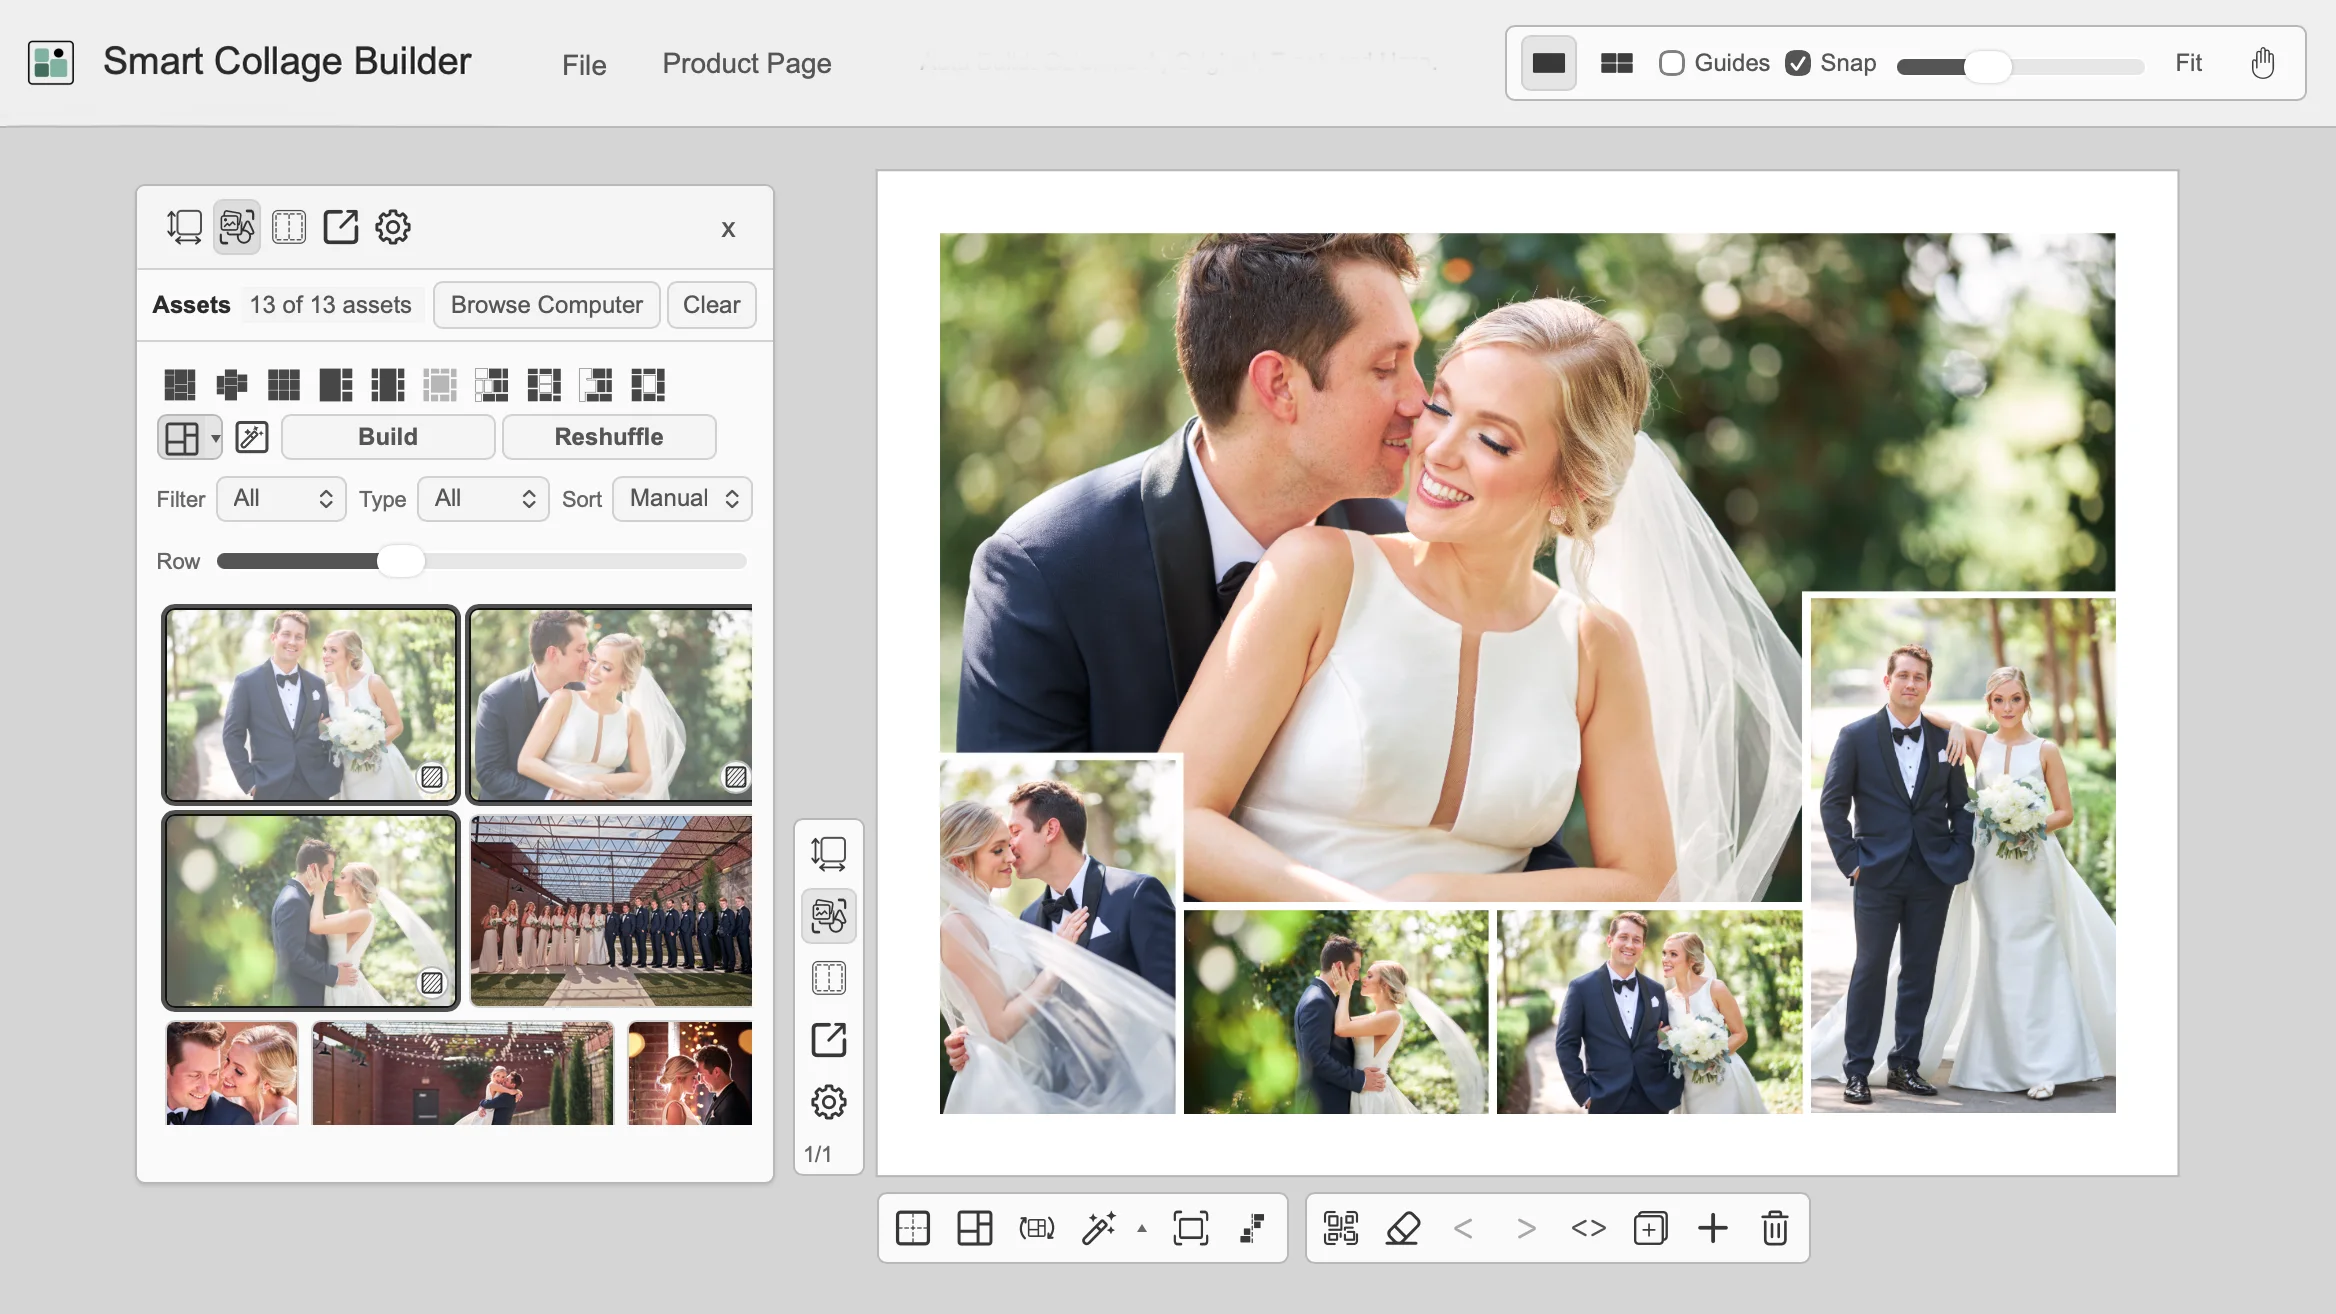This screenshot has height=1314, width=2336.
Task: Select the string lights courtyard photo thumbnail
Action: coord(462,1073)
